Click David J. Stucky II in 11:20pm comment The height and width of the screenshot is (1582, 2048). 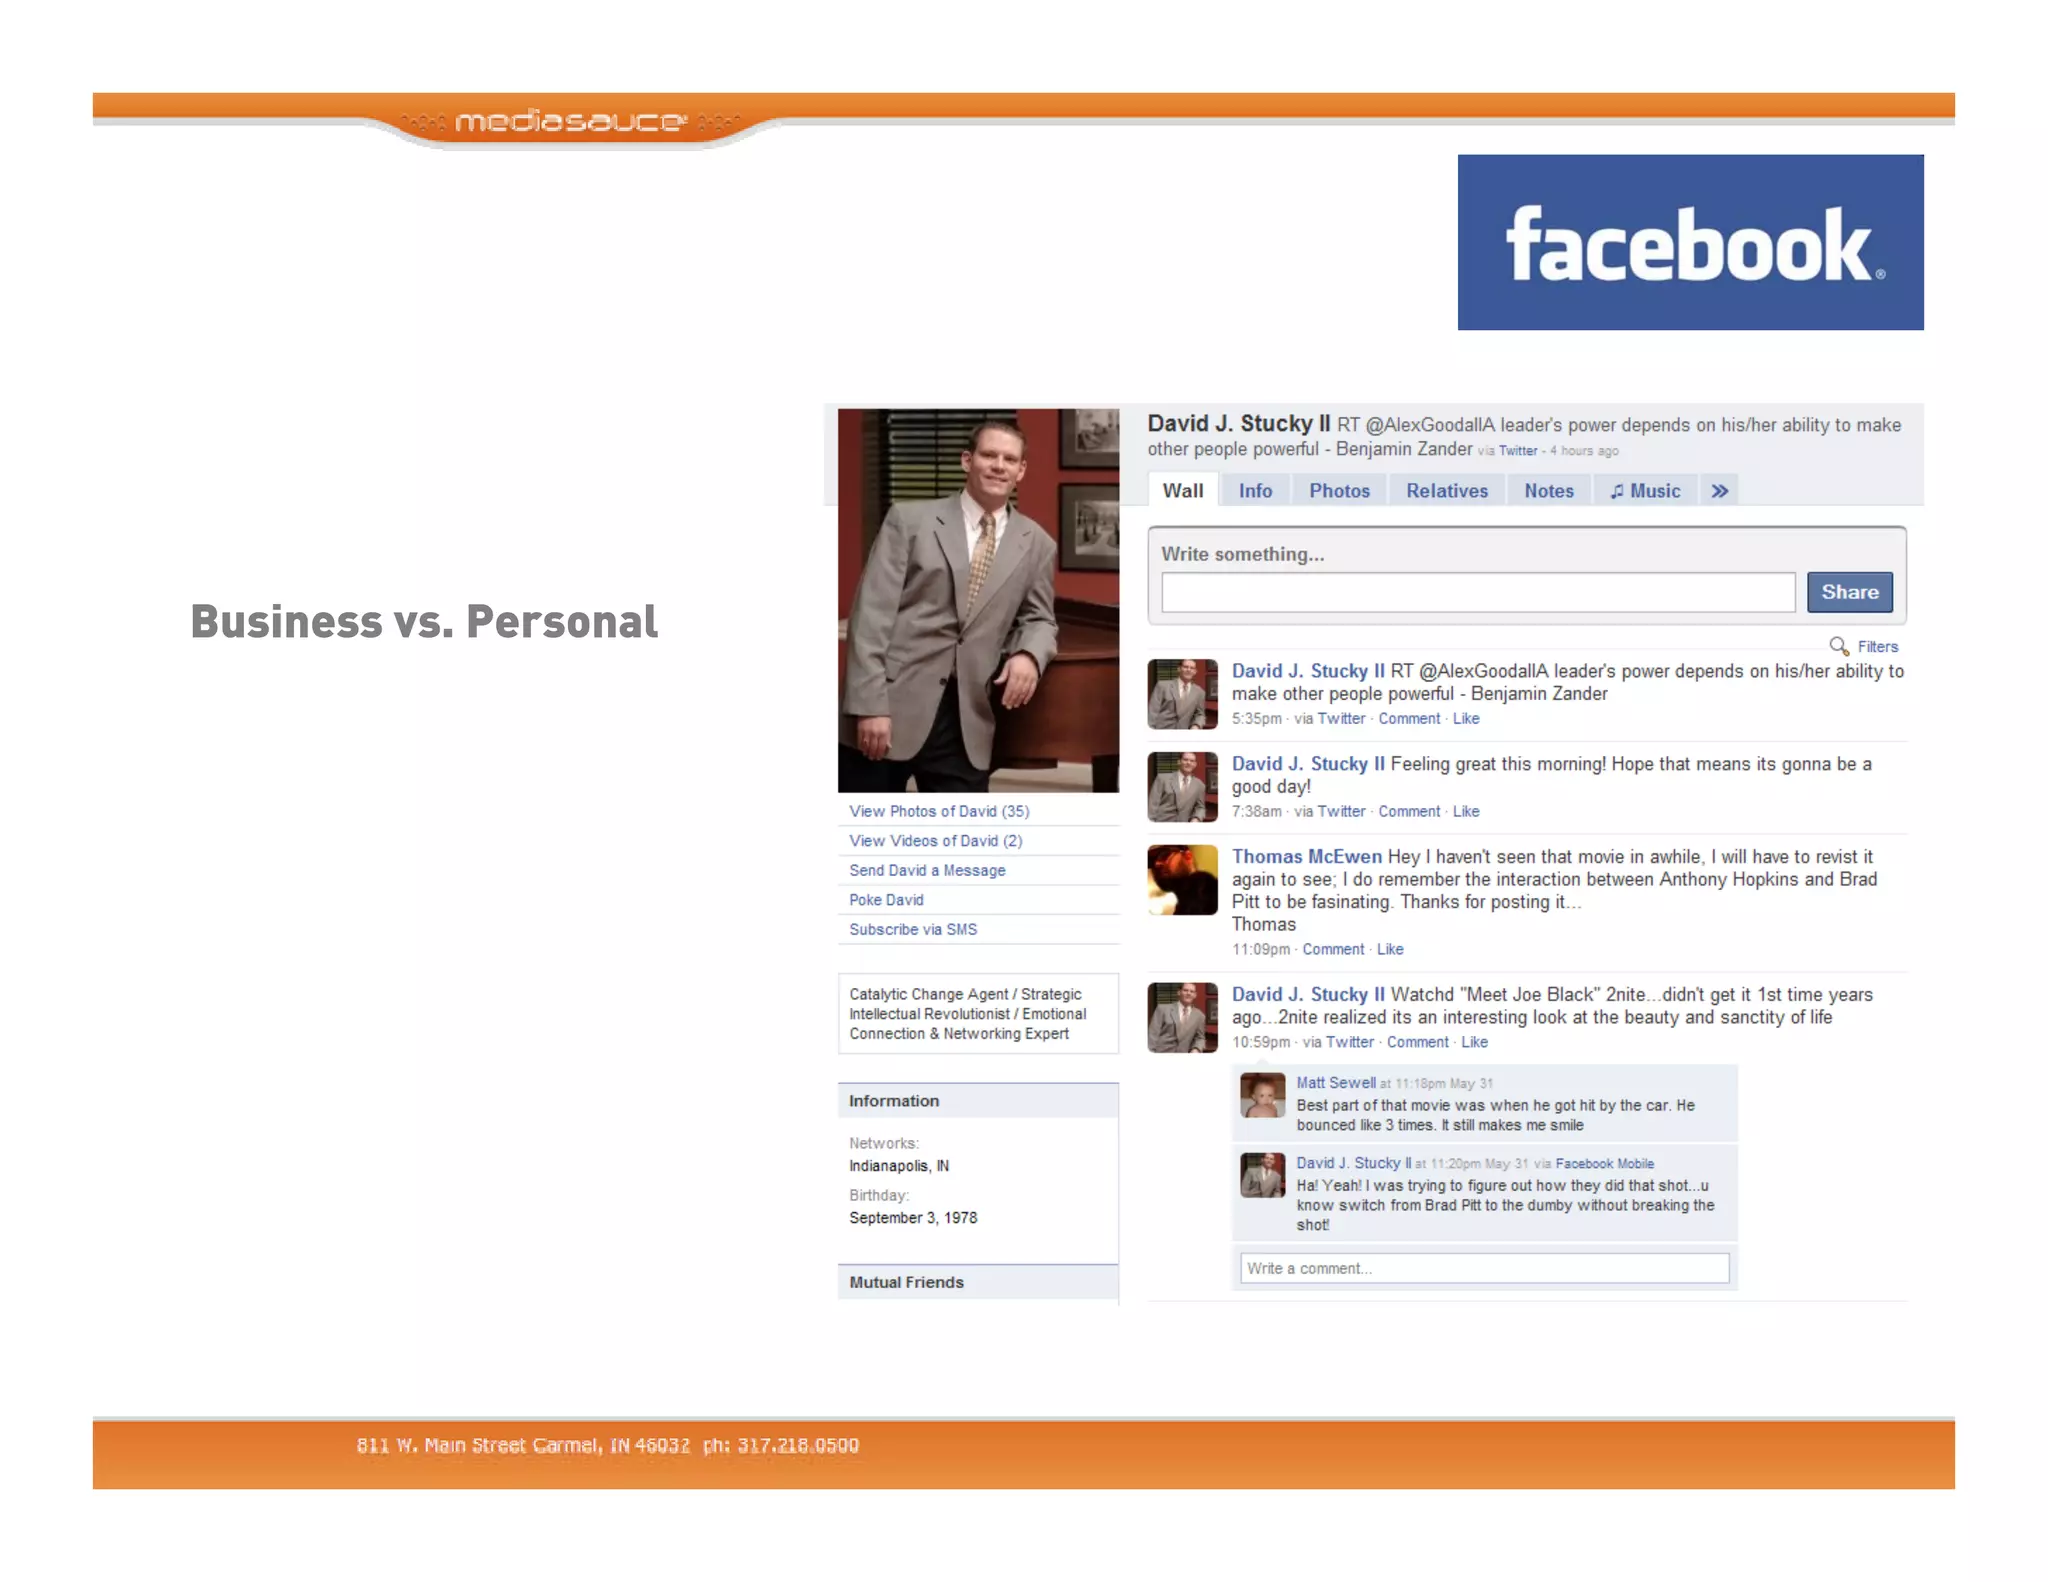click(1353, 1163)
